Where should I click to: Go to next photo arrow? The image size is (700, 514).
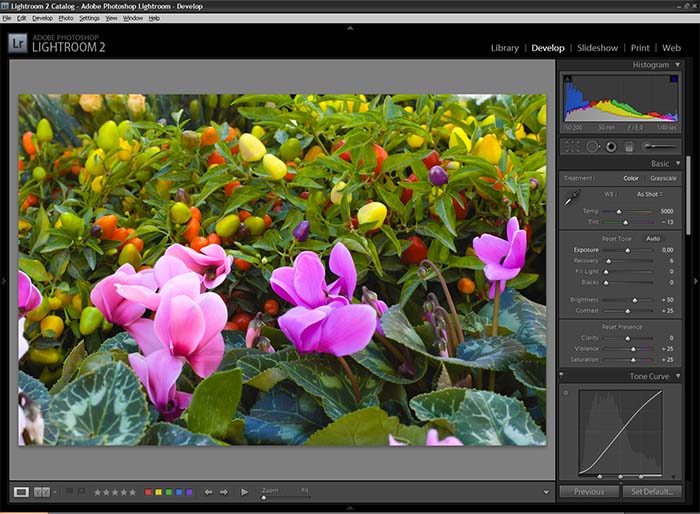pyautogui.click(x=224, y=492)
